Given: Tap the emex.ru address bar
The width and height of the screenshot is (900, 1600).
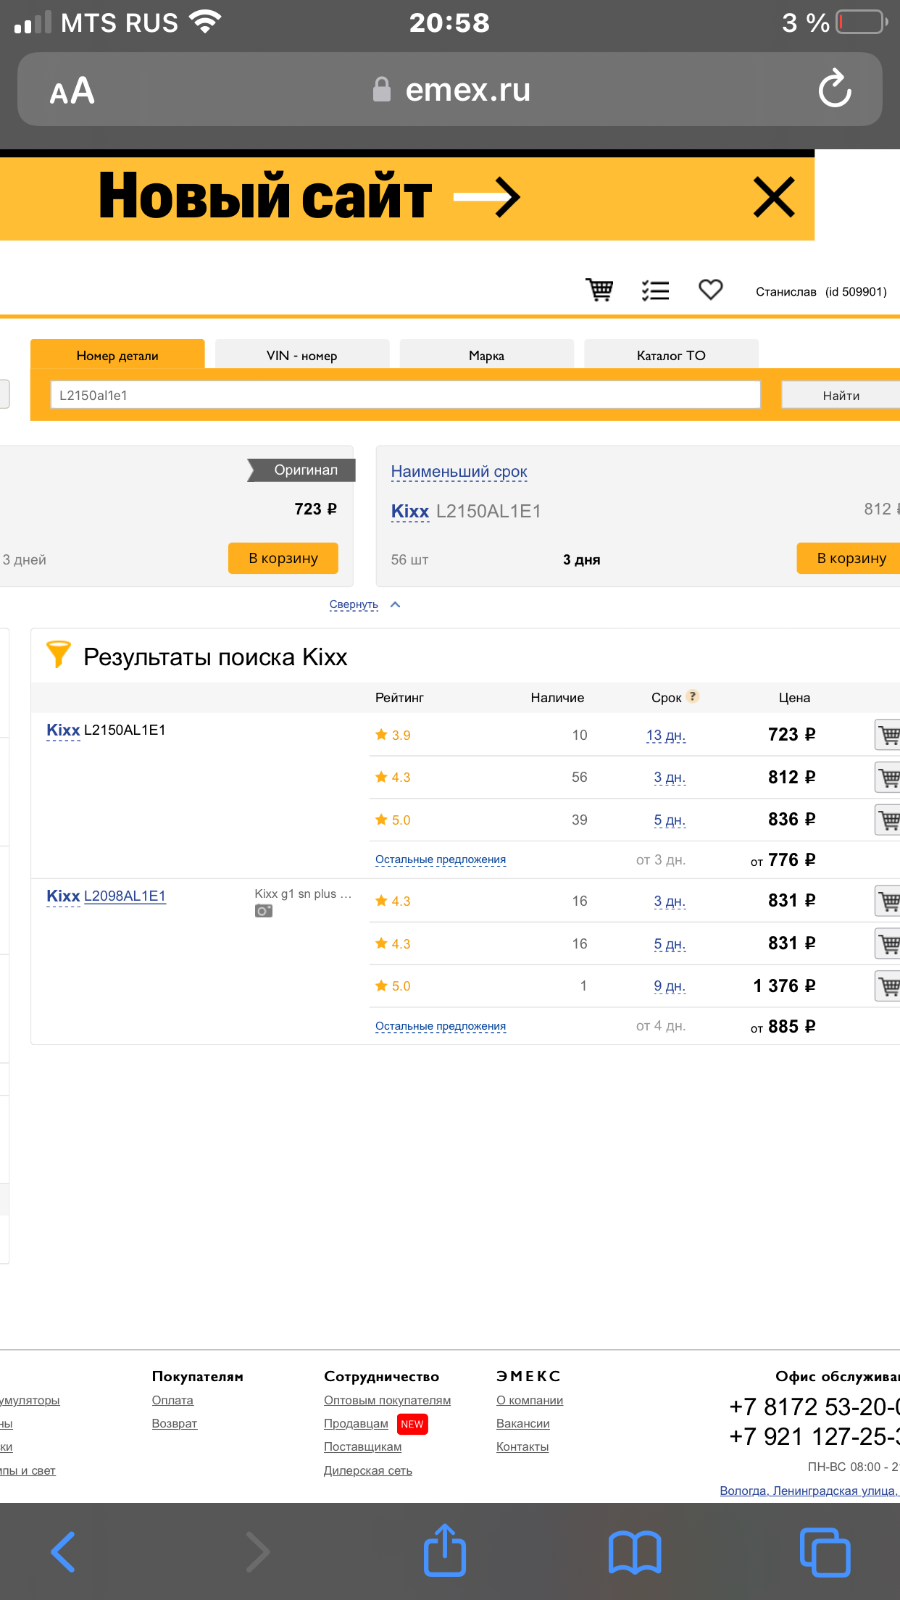Looking at the screenshot, I should pos(450,89).
